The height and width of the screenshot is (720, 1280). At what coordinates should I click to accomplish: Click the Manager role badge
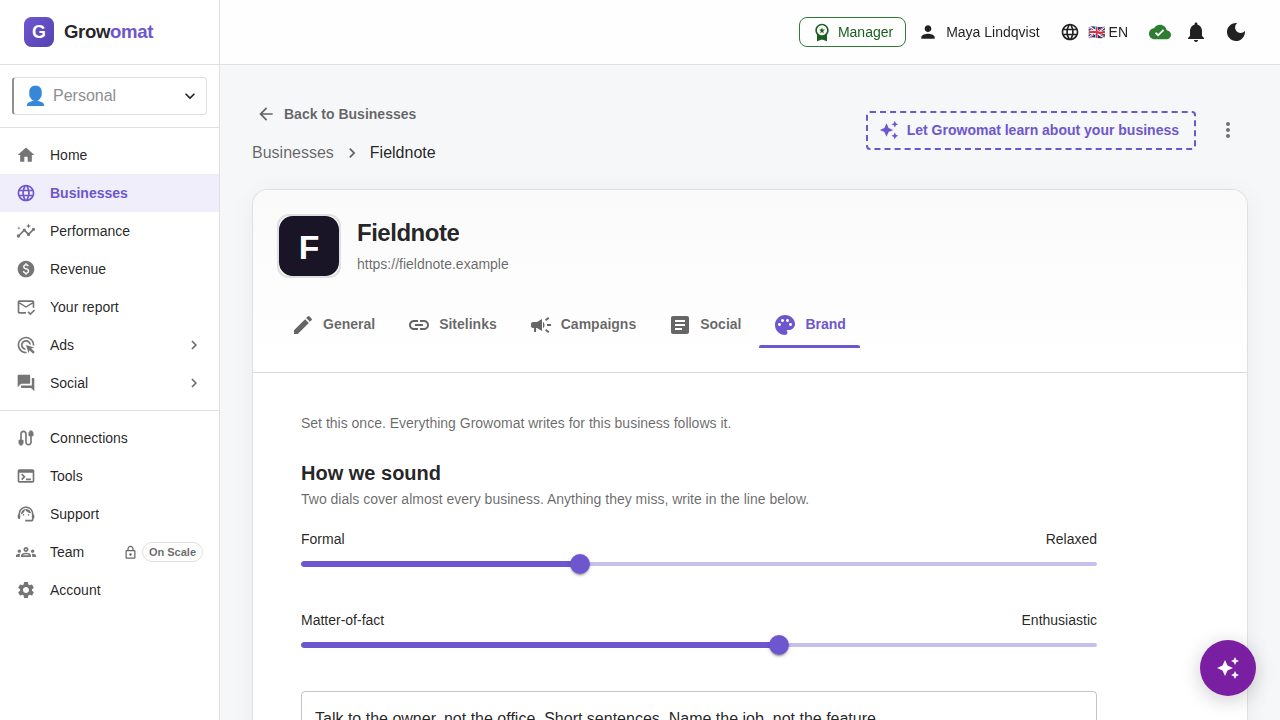point(852,32)
